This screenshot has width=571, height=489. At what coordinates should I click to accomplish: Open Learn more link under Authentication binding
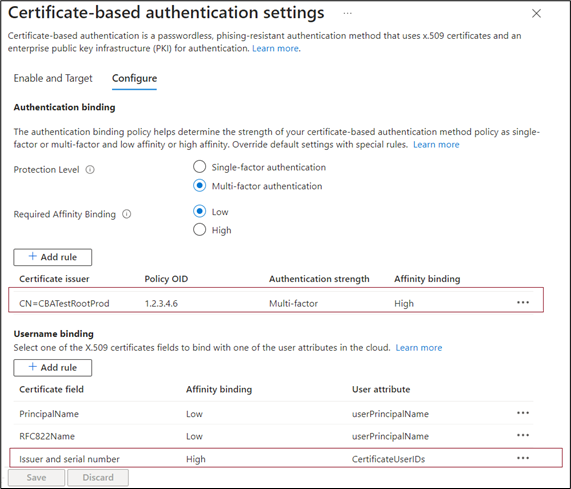(x=436, y=145)
